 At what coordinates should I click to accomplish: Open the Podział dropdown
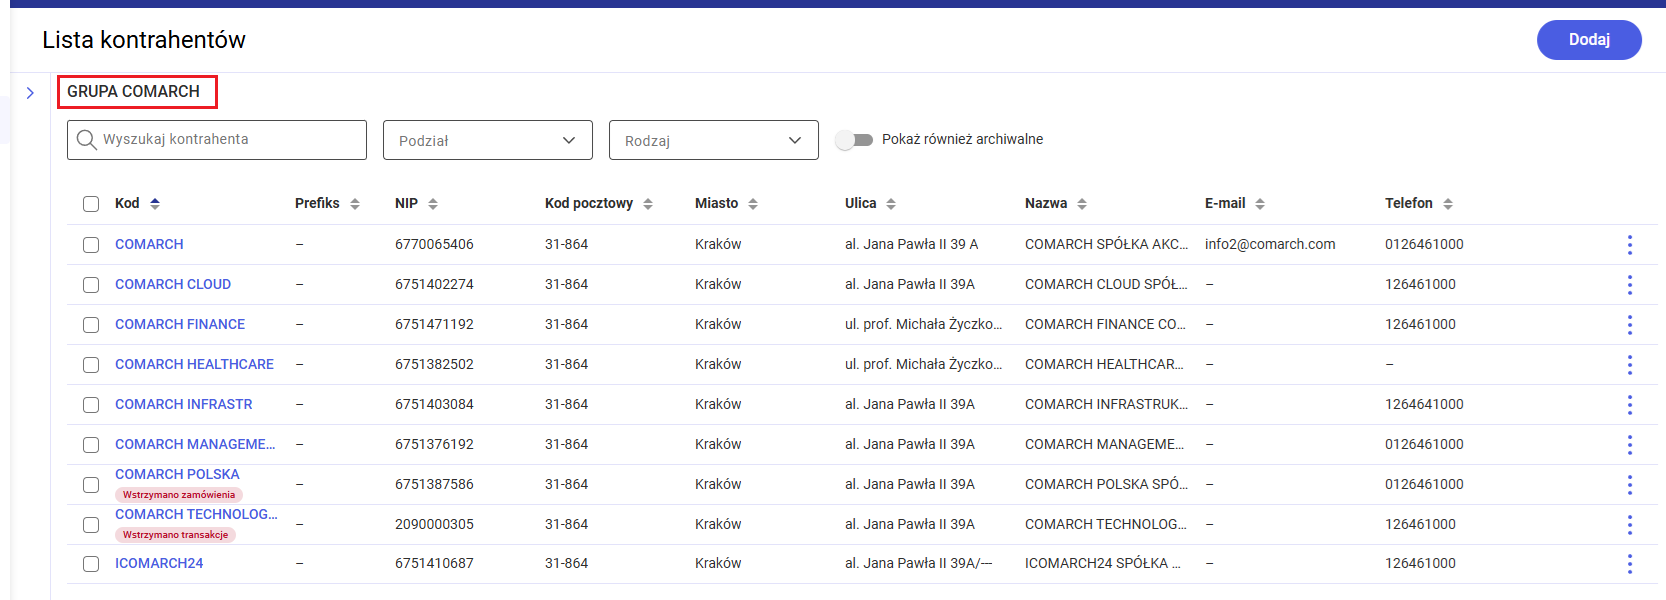488,140
